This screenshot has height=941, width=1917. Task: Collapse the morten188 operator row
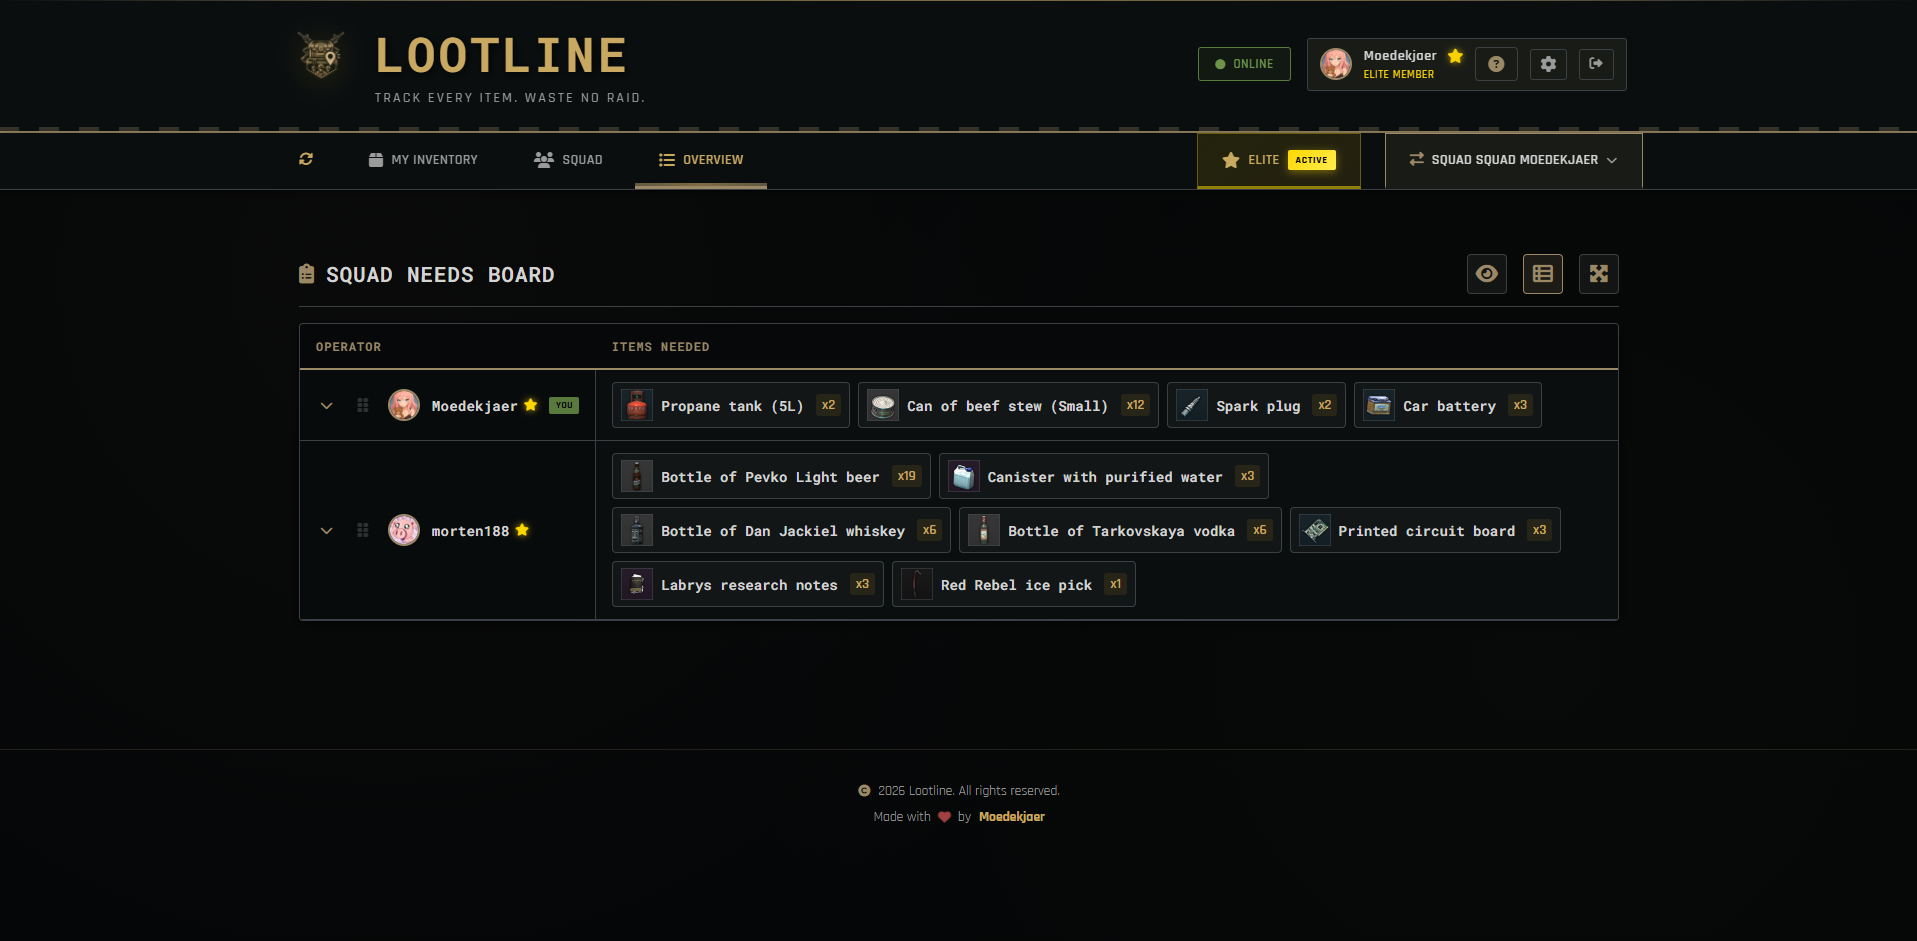point(326,530)
